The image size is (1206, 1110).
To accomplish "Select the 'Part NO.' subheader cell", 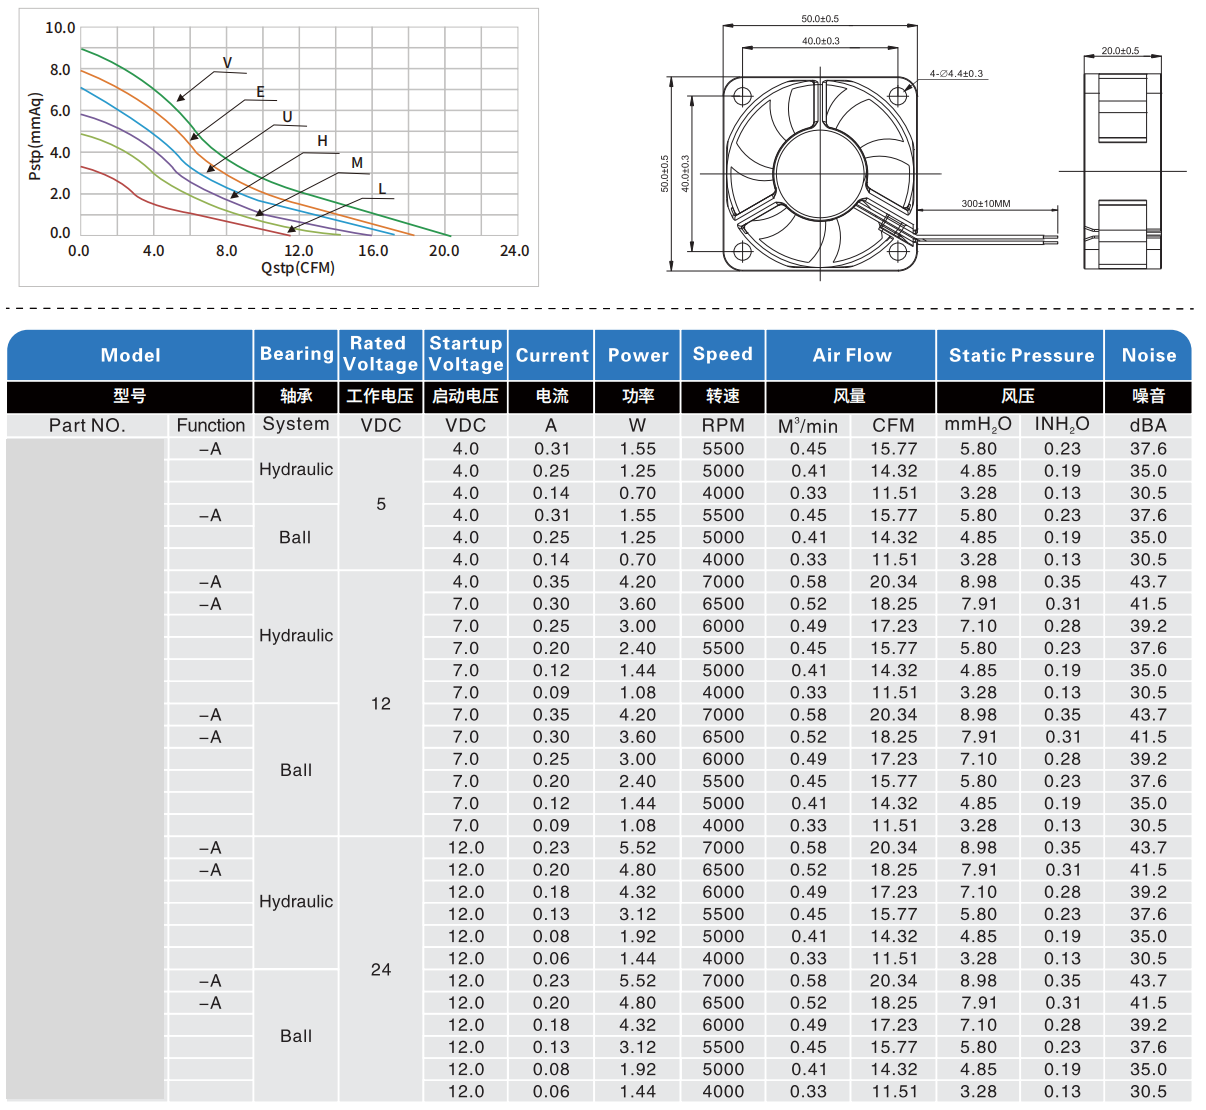I will (x=87, y=425).
